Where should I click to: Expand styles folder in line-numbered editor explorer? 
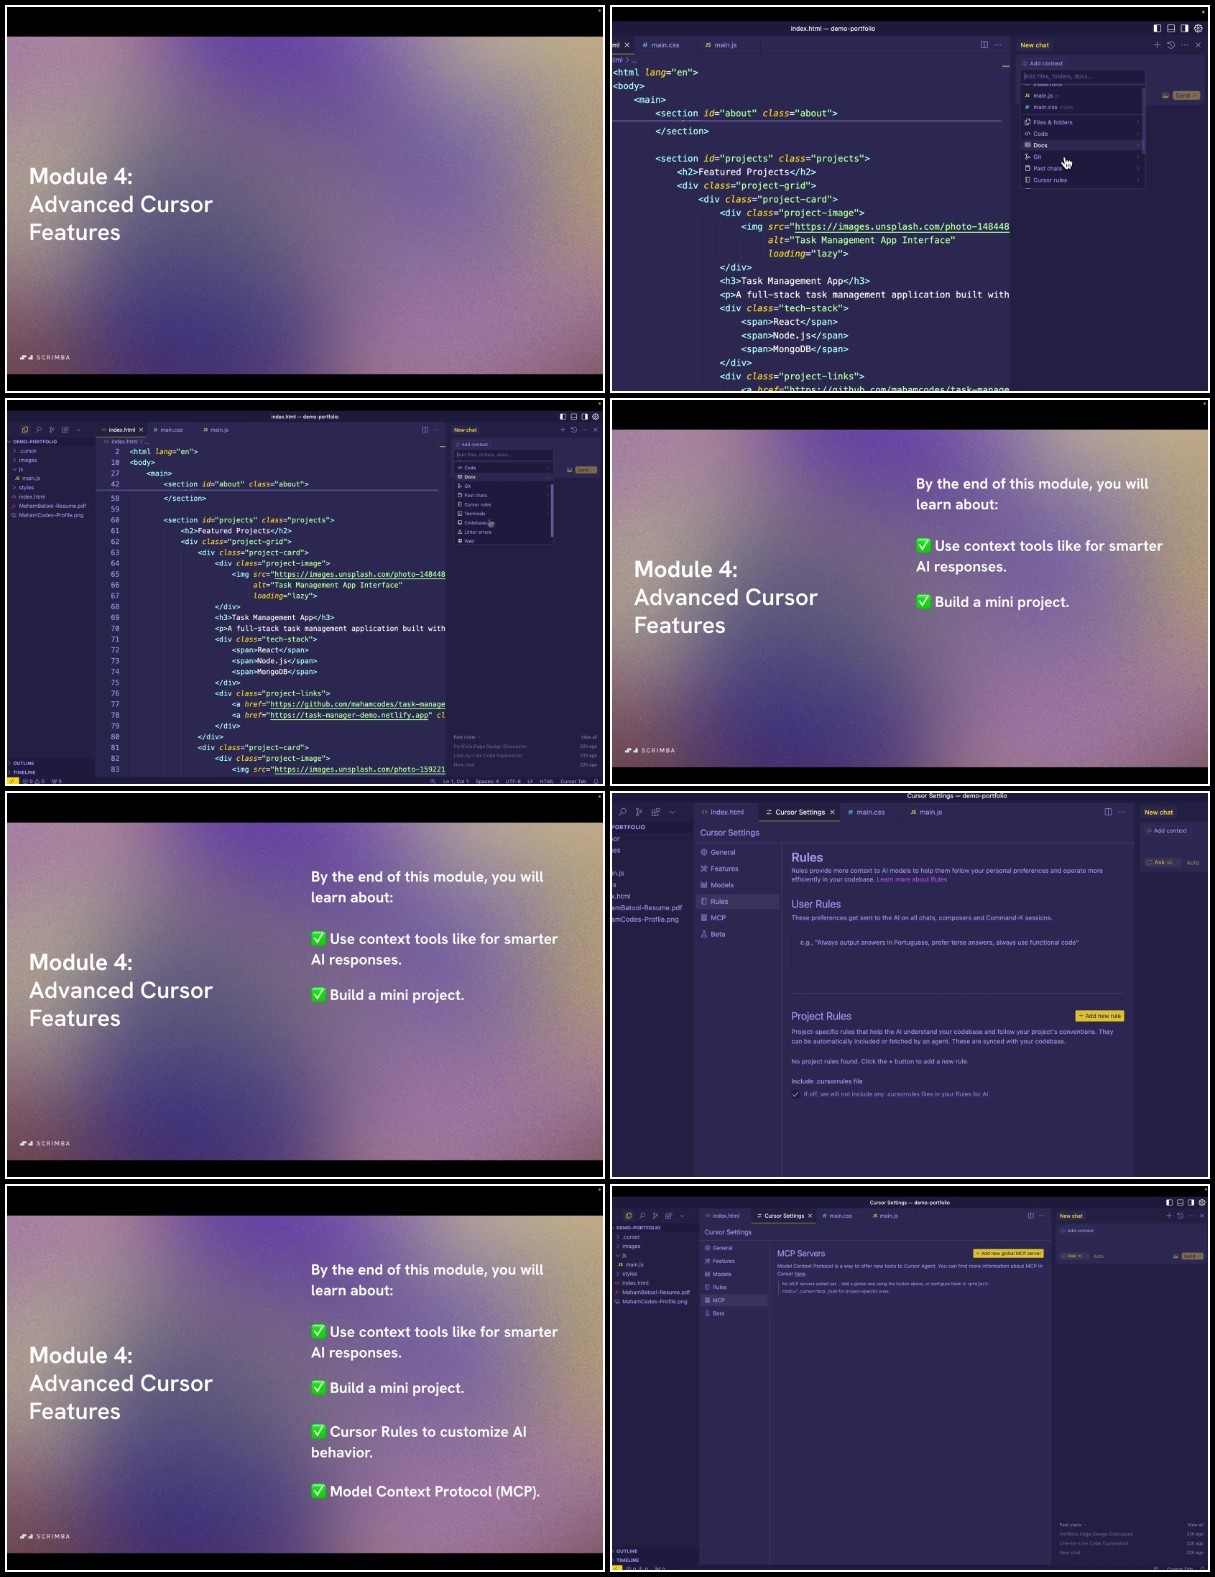point(50,487)
